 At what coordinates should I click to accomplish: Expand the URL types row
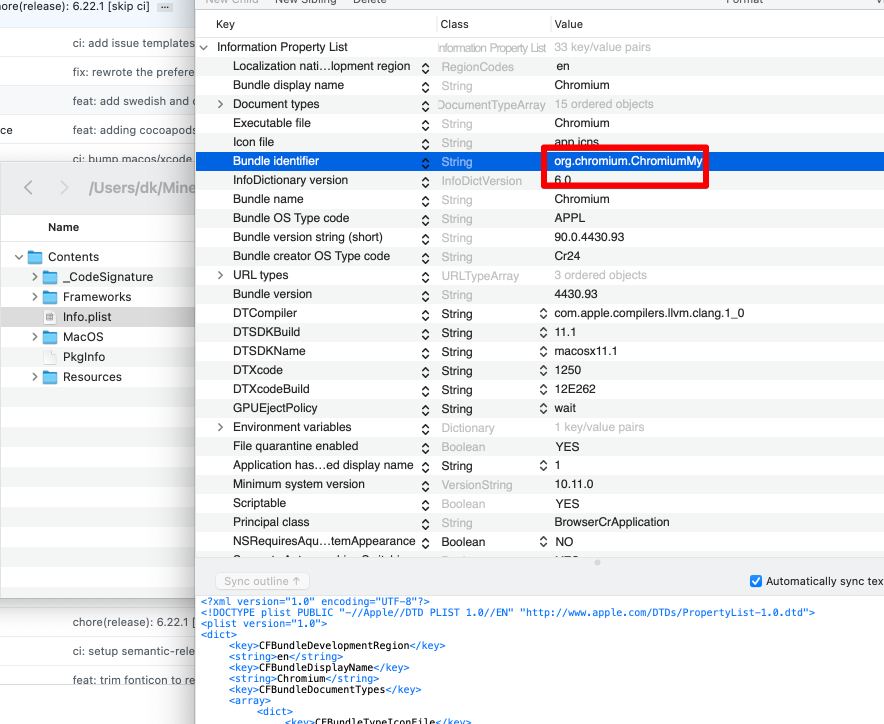(x=220, y=275)
